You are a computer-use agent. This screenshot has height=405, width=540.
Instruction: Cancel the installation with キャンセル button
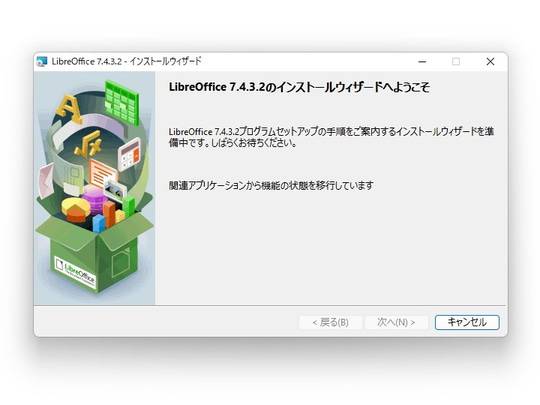coord(467,322)
